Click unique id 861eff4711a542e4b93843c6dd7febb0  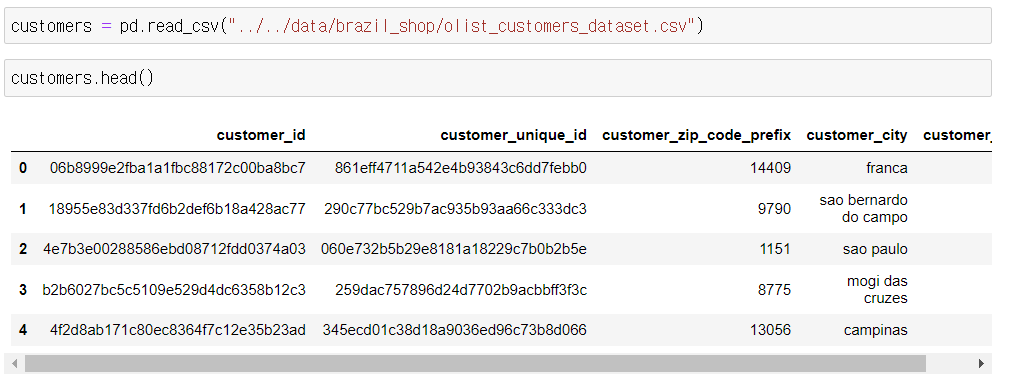tap(461, 168)
